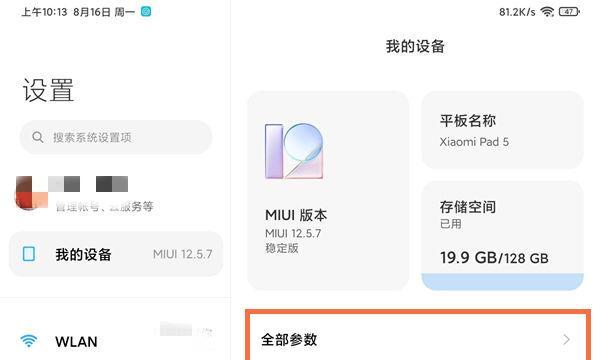This screenshot has width=600, height=360.
Task: Open the 存储空间 storage card
Action: point(502,235)
